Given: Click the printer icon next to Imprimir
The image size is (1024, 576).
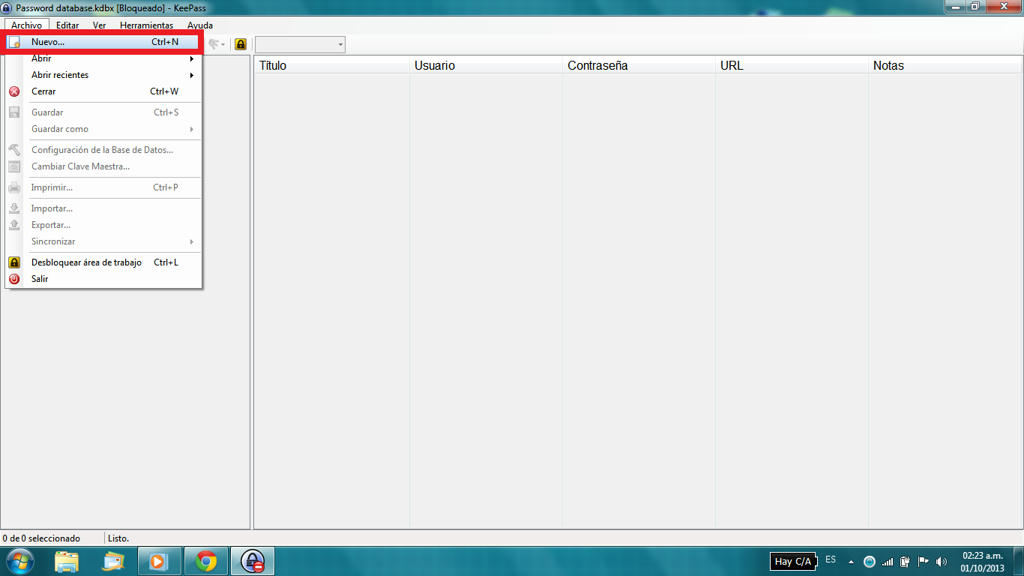Looking at the screenshot, I should click(14, 187).
